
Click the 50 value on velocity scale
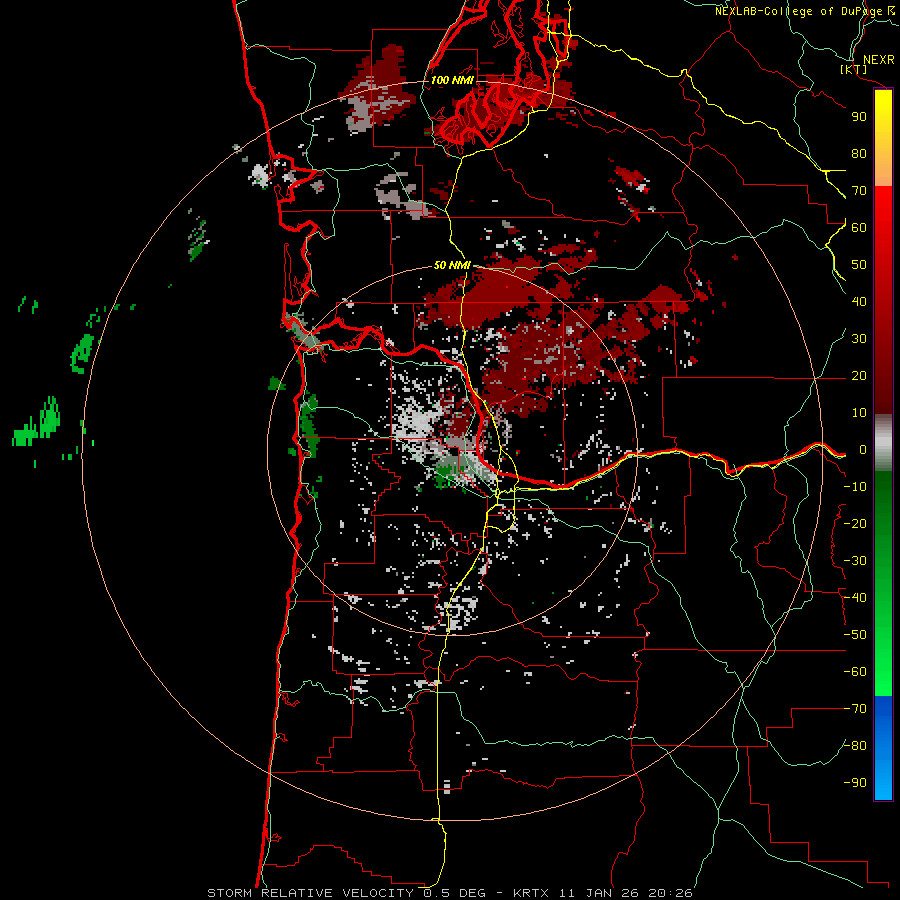click(x=859, y=265)
